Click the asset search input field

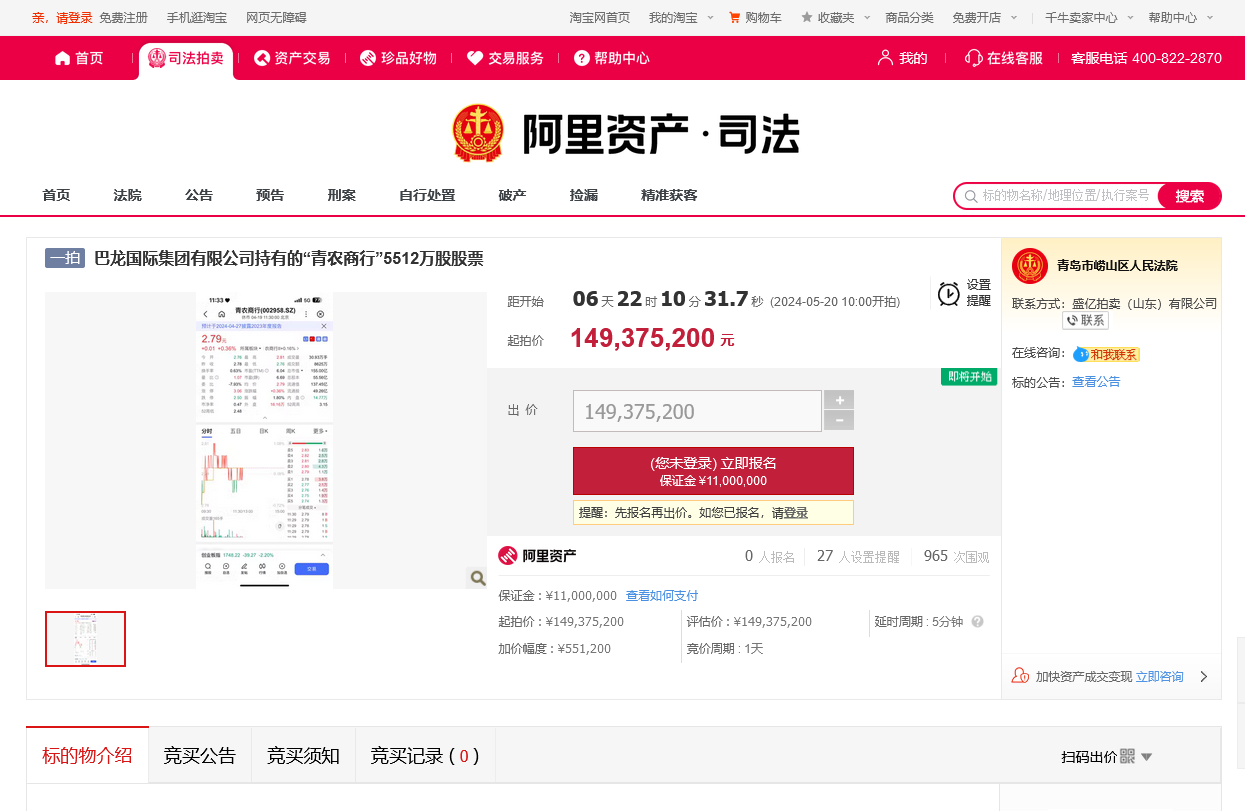pyautogui.click(x=1064, y=196)
